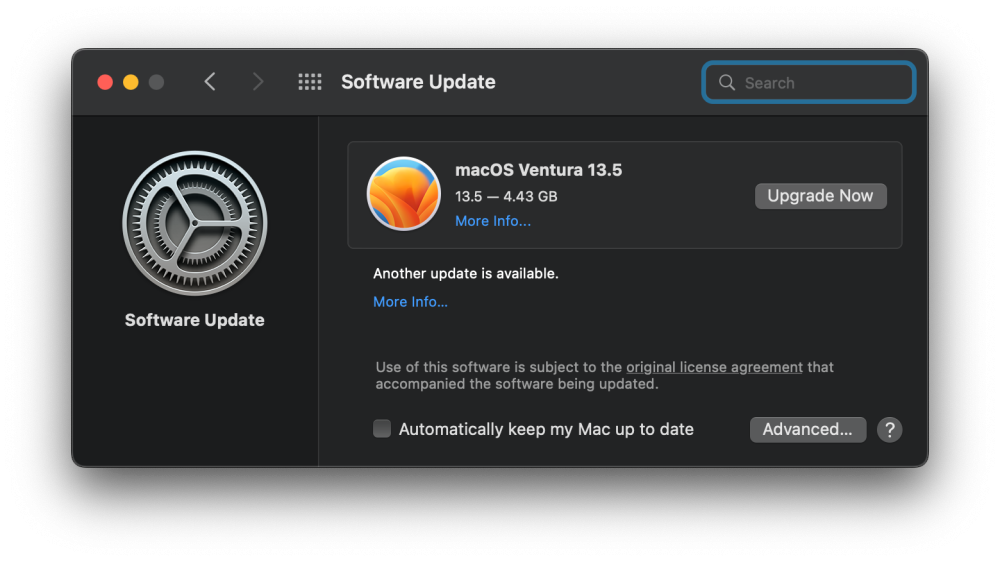Click 'Another update is available.' text

coord(466,274)
